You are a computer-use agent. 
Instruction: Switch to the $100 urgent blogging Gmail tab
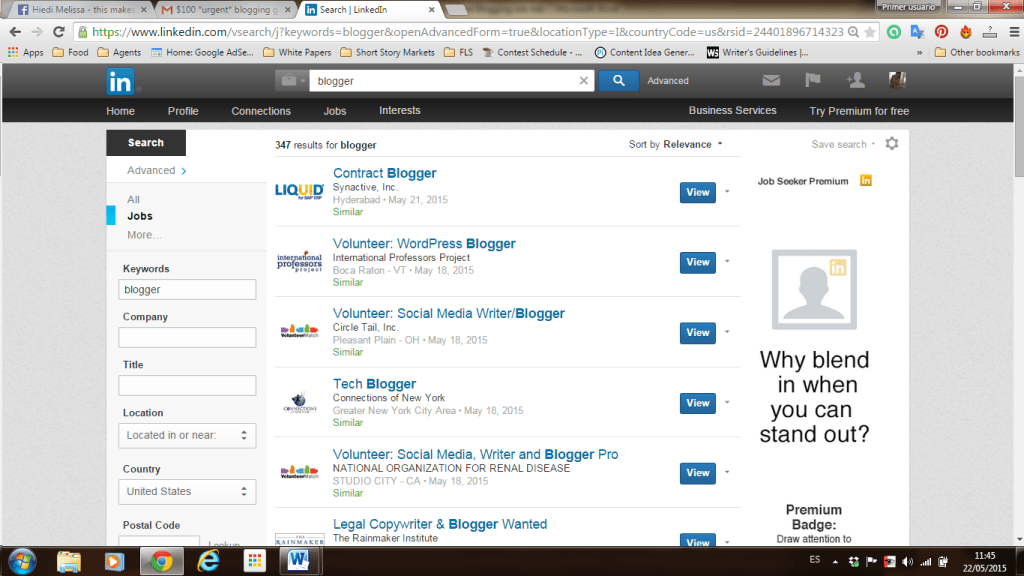tap(226, 10)
